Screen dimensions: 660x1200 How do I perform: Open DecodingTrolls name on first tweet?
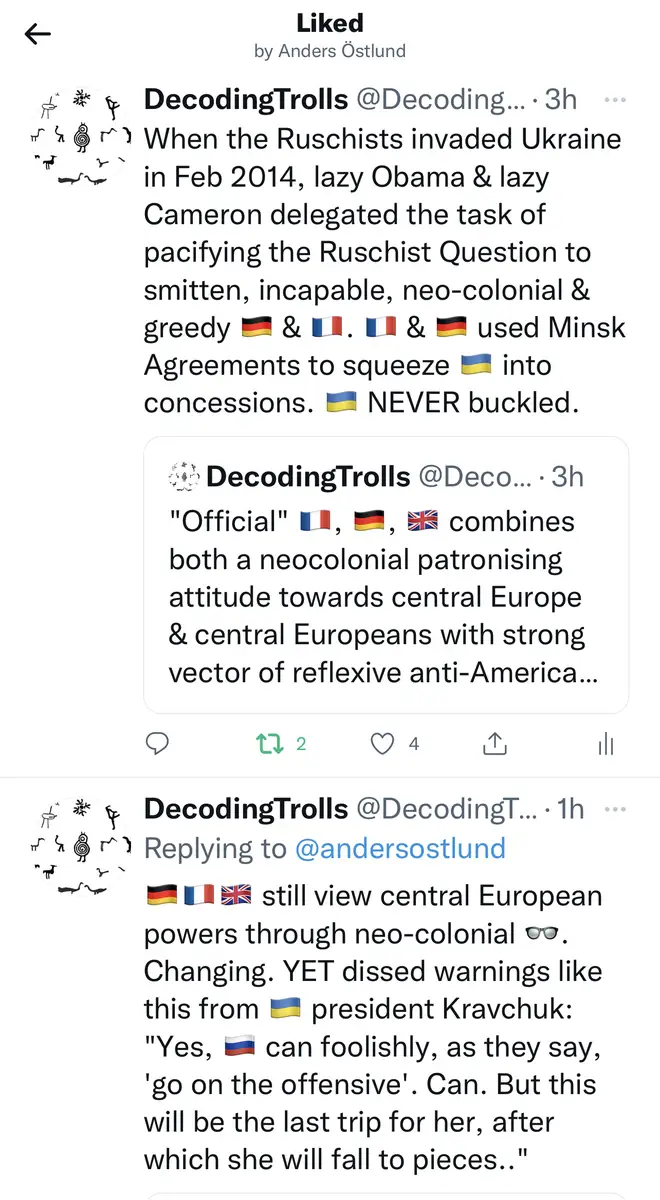point(246,99)
